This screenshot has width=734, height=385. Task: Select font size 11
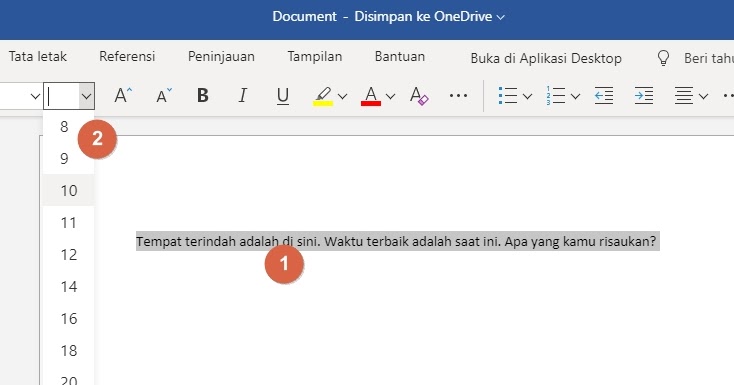click(x=68, y=222)
